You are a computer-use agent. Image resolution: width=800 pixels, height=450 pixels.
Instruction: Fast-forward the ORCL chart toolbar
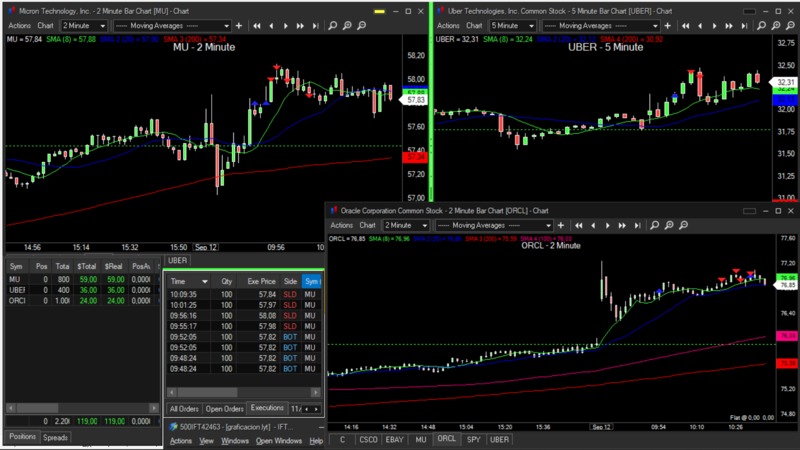(622, 226)
